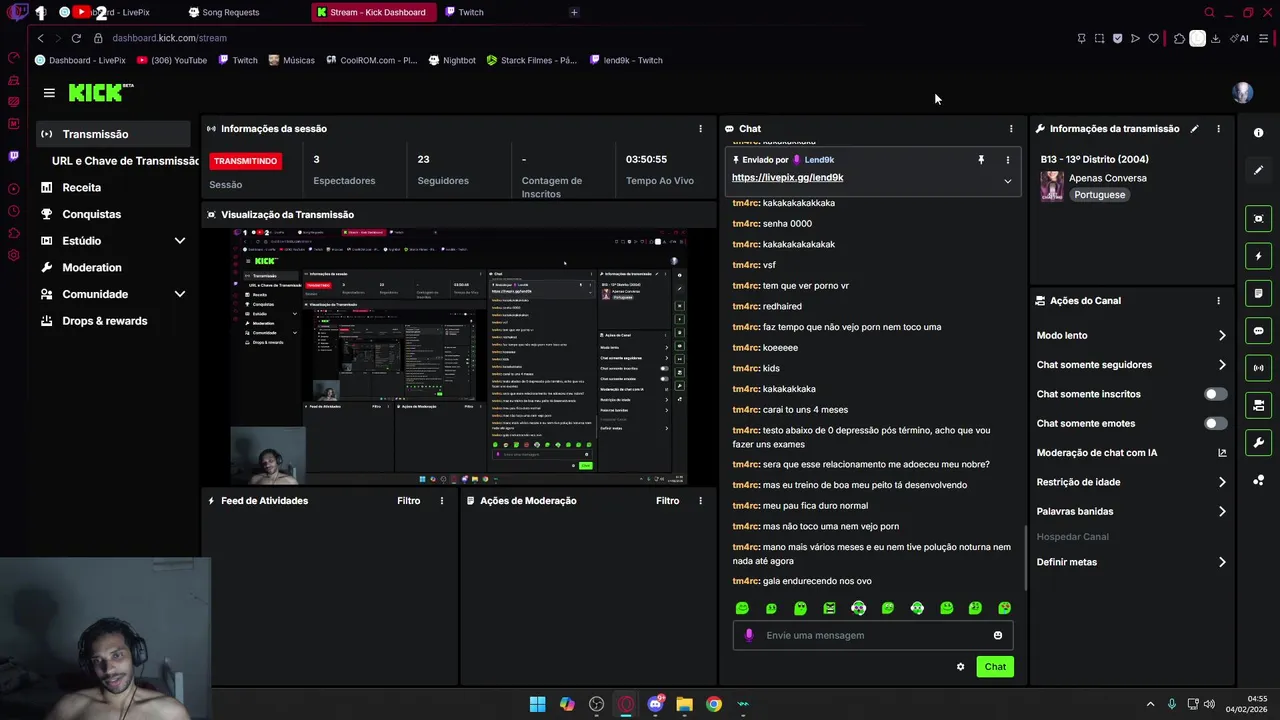This screenshot has width=1280, height=720.
Task: Open Google Chrome from the taskbar
Action: pos(713,704)
